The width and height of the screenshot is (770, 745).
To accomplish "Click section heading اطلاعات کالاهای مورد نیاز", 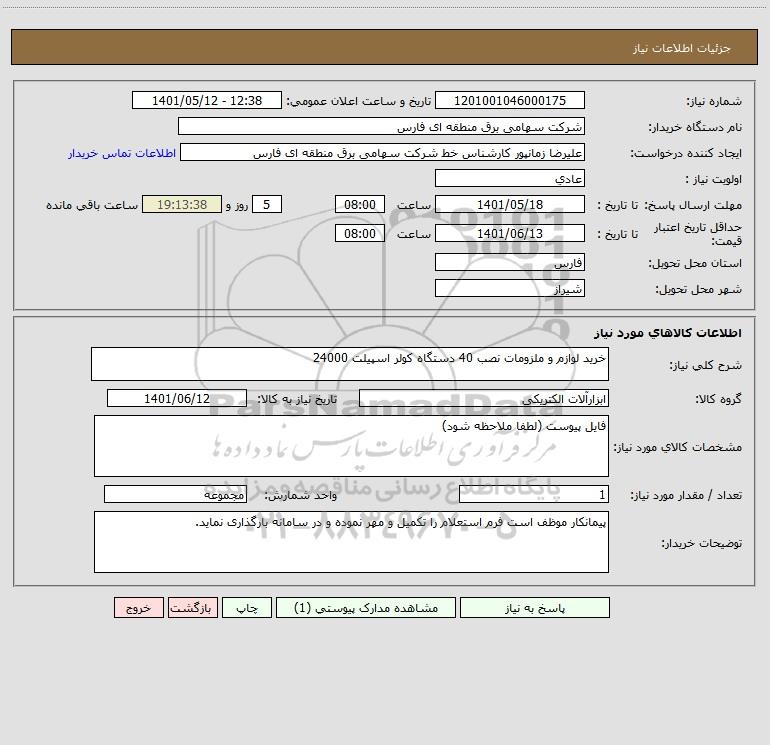I will click(x=668, y=333).
